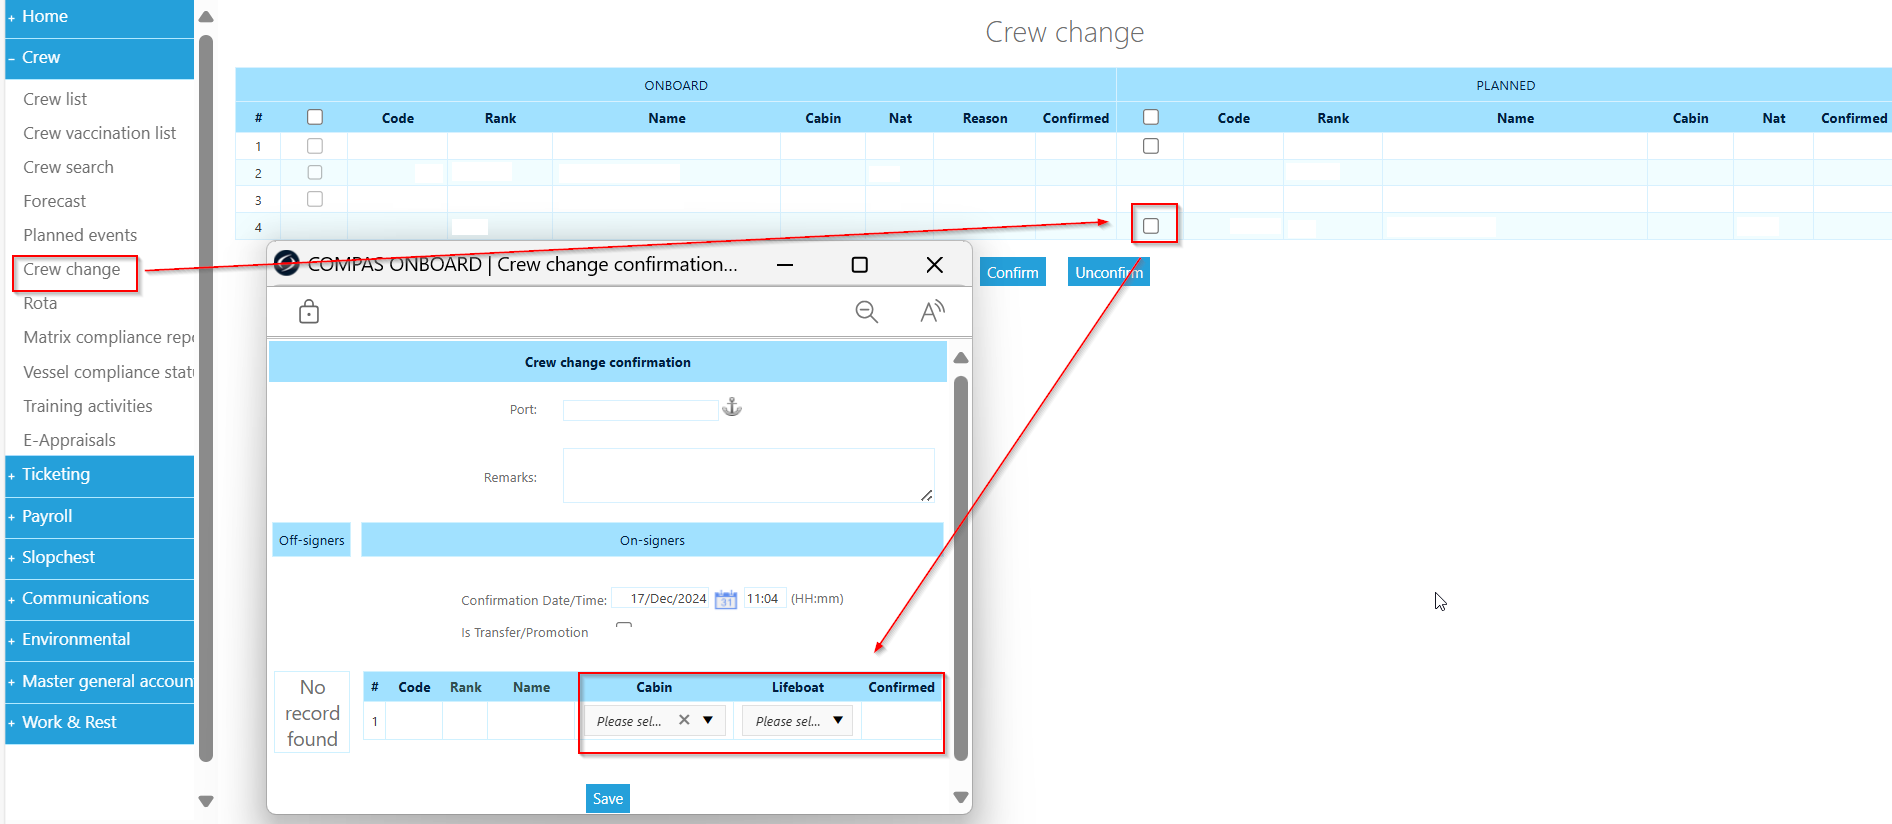
Task: Open the calendar date picker icon
Action: (726, 599)
